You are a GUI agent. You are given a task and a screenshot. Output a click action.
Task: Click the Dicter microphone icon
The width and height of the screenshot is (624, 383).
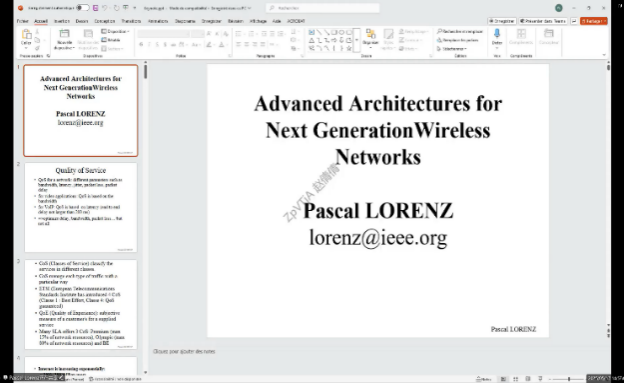(x=497, y=37)
